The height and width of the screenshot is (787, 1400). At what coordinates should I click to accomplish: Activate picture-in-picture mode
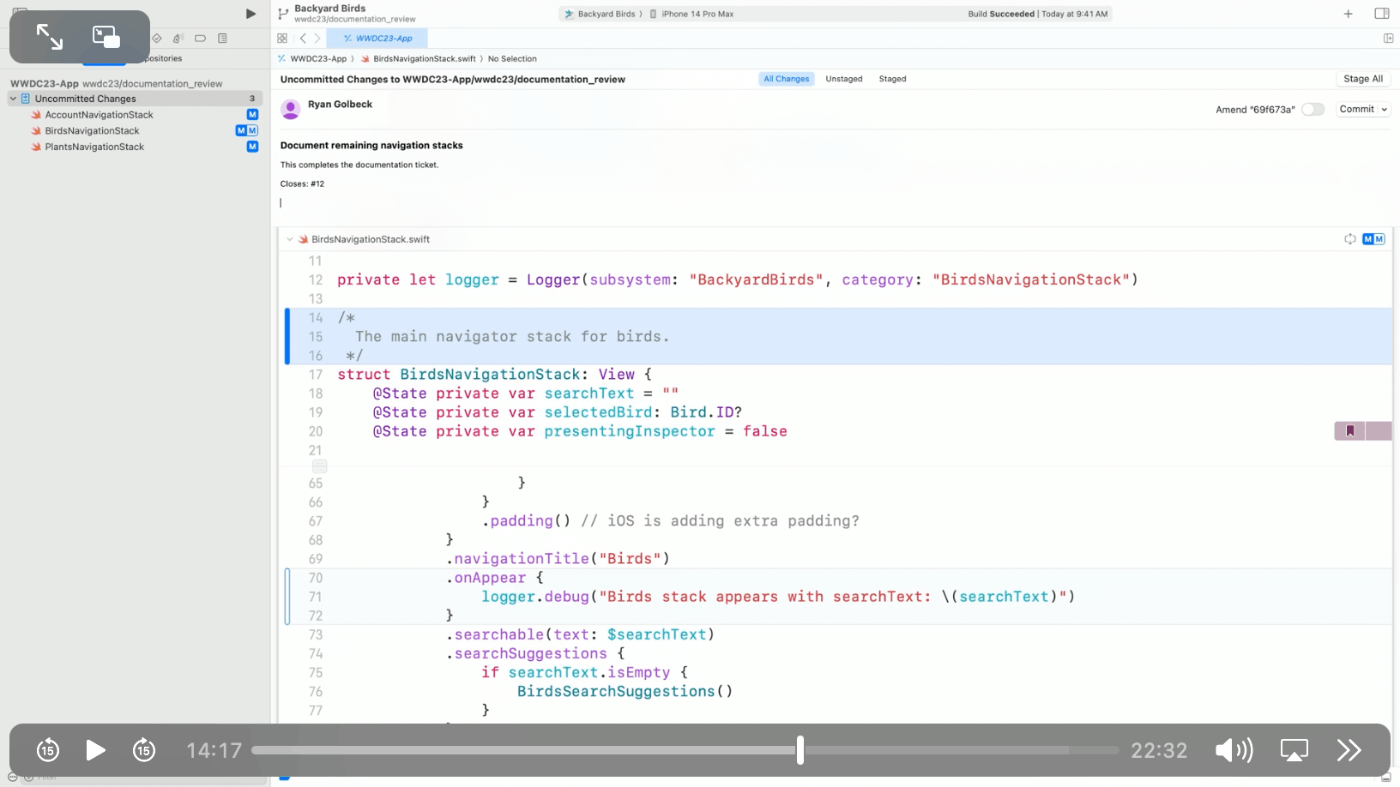106,37
